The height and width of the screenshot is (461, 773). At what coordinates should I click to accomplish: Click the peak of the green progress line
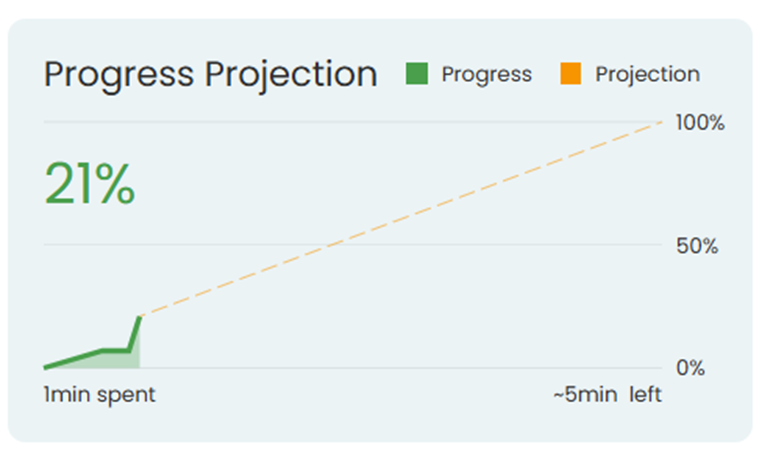pyautogui.click(x=140, y=317)
